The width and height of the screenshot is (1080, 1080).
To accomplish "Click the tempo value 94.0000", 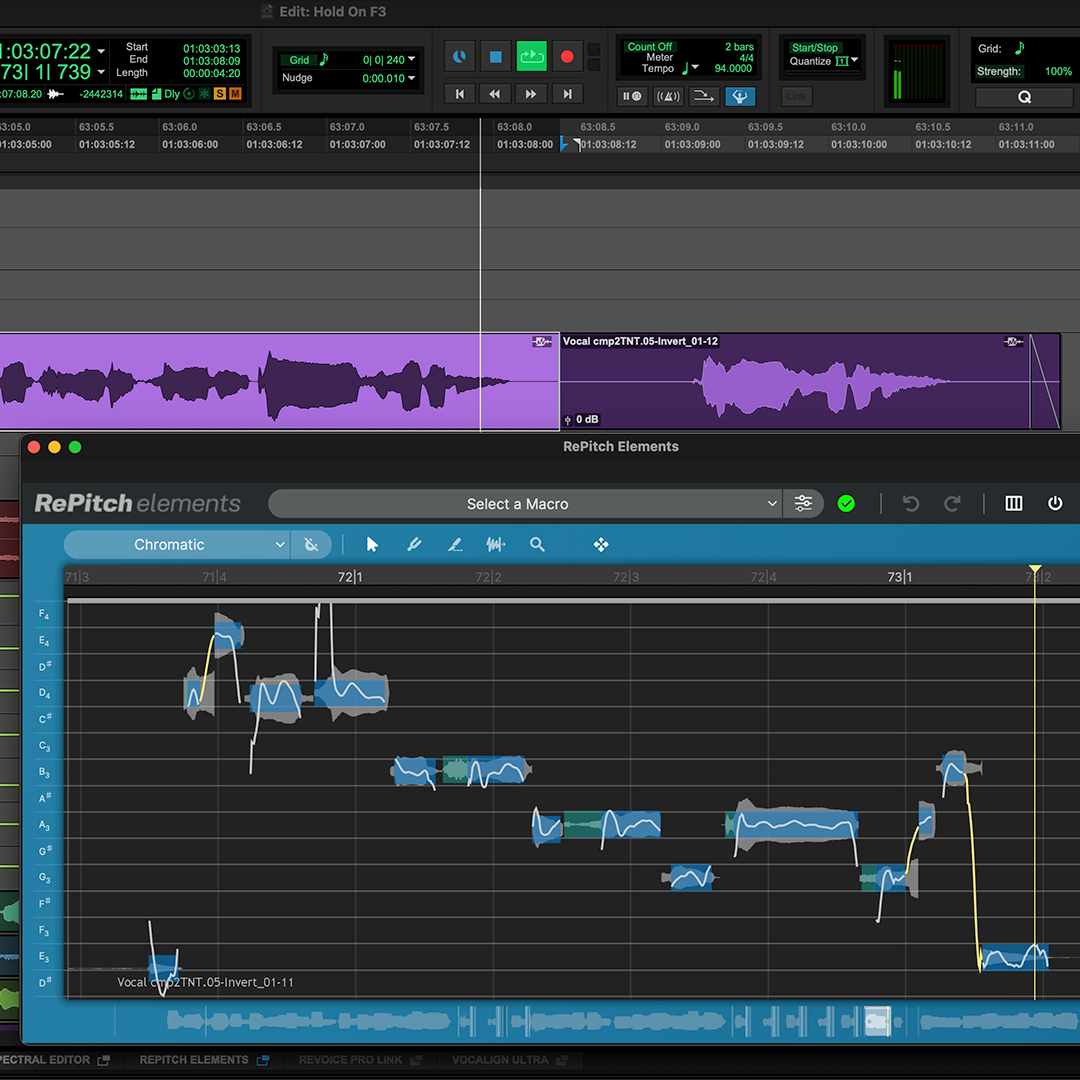I will 733,68.
